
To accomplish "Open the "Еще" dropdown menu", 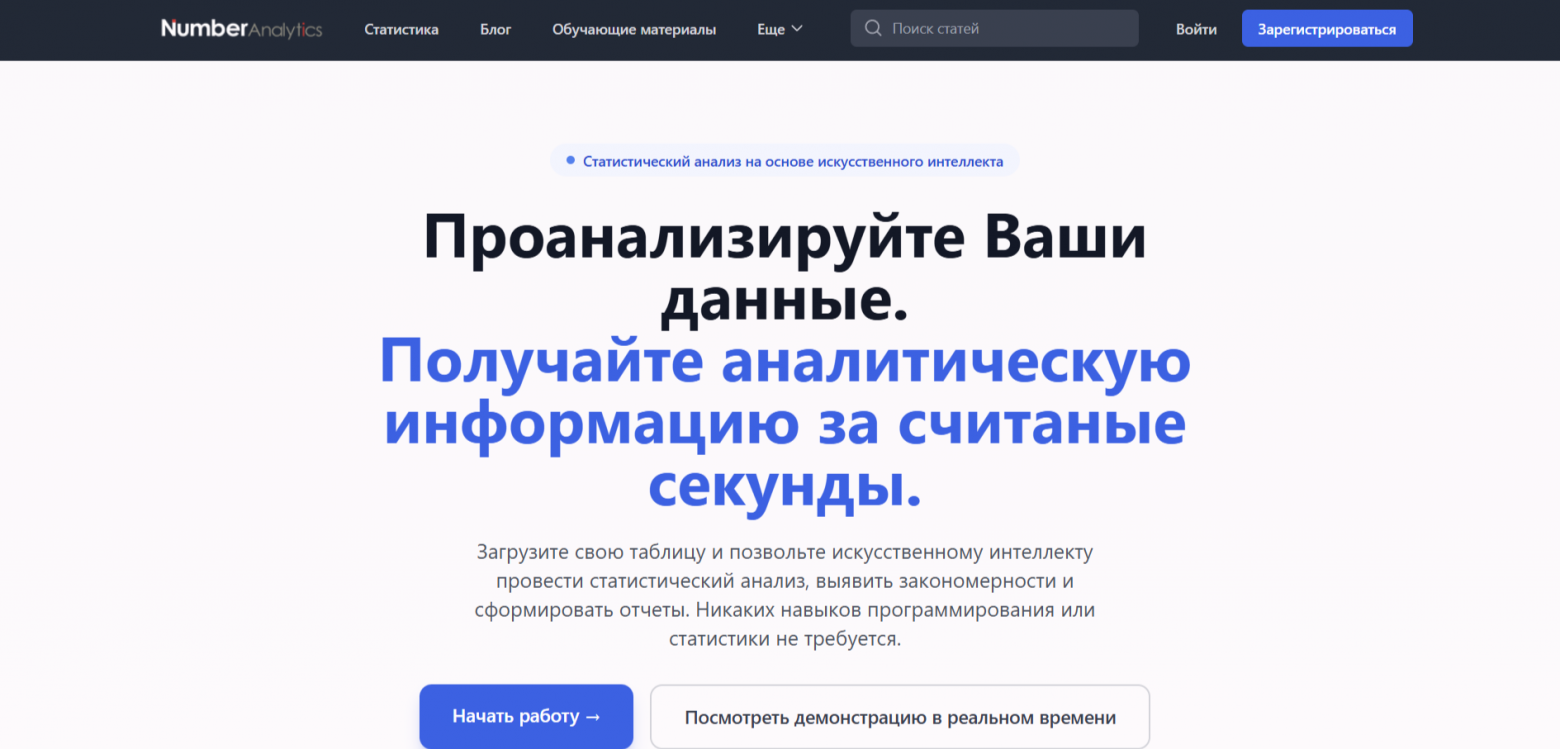I will tap(779, 29).
